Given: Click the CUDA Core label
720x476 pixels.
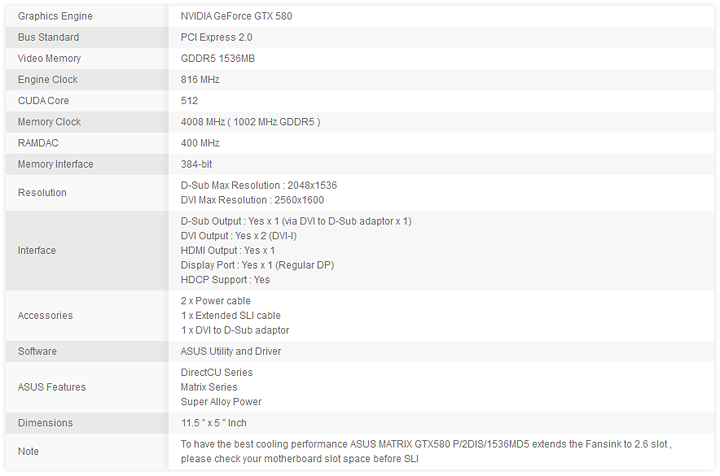Looking at the screenshot, I should [44, 101].
